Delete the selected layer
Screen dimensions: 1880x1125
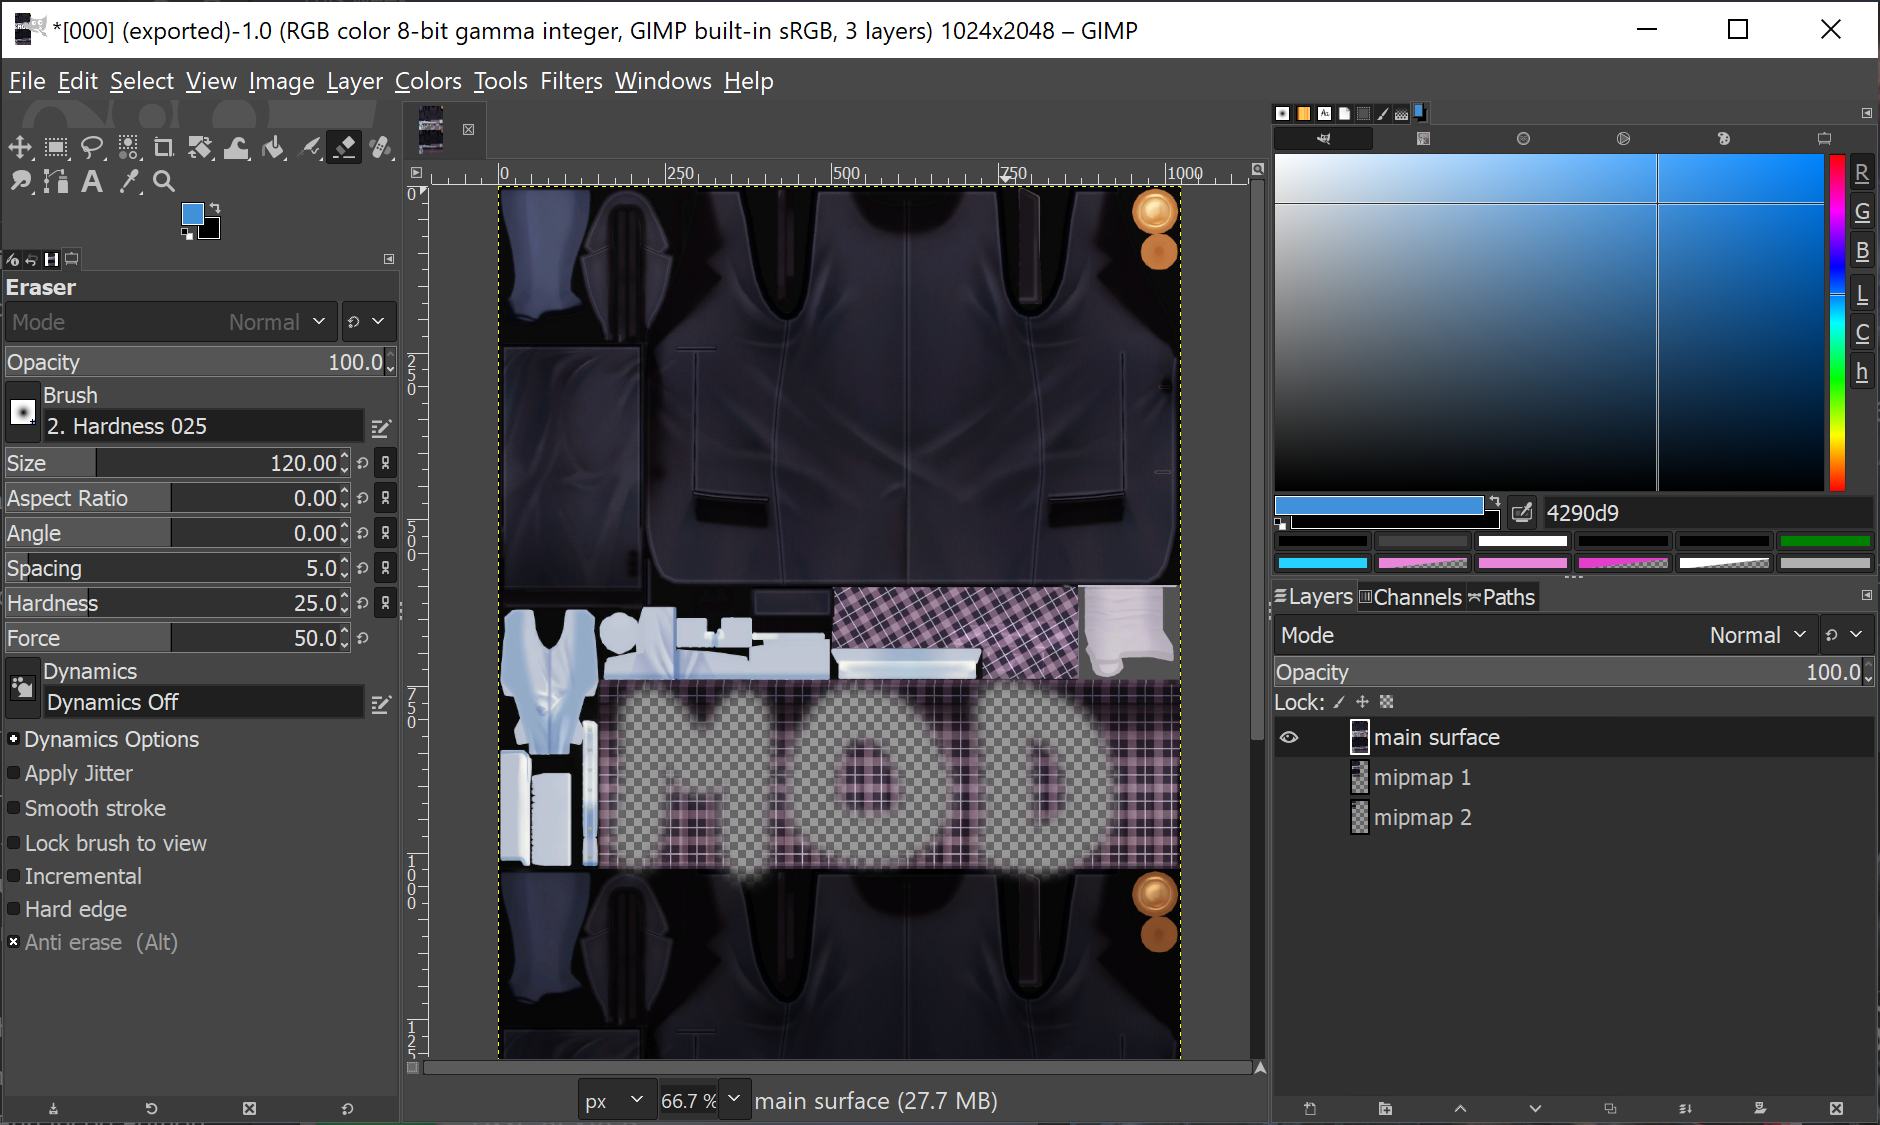(1836, 1108)
